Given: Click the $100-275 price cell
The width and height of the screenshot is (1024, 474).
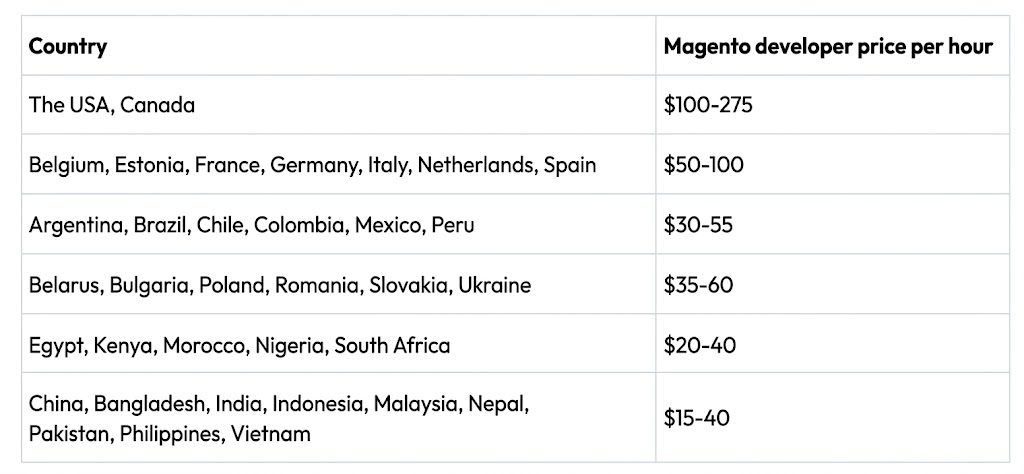Looking at the screenshot, I should point(708,105).
